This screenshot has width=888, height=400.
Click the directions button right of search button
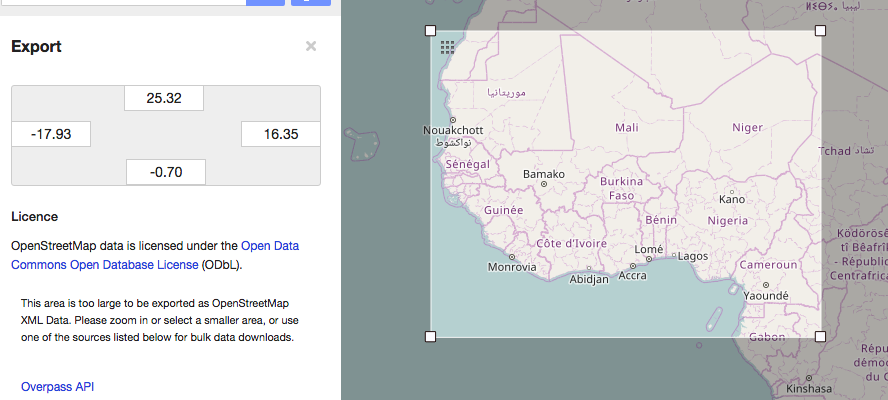point(310,2)
